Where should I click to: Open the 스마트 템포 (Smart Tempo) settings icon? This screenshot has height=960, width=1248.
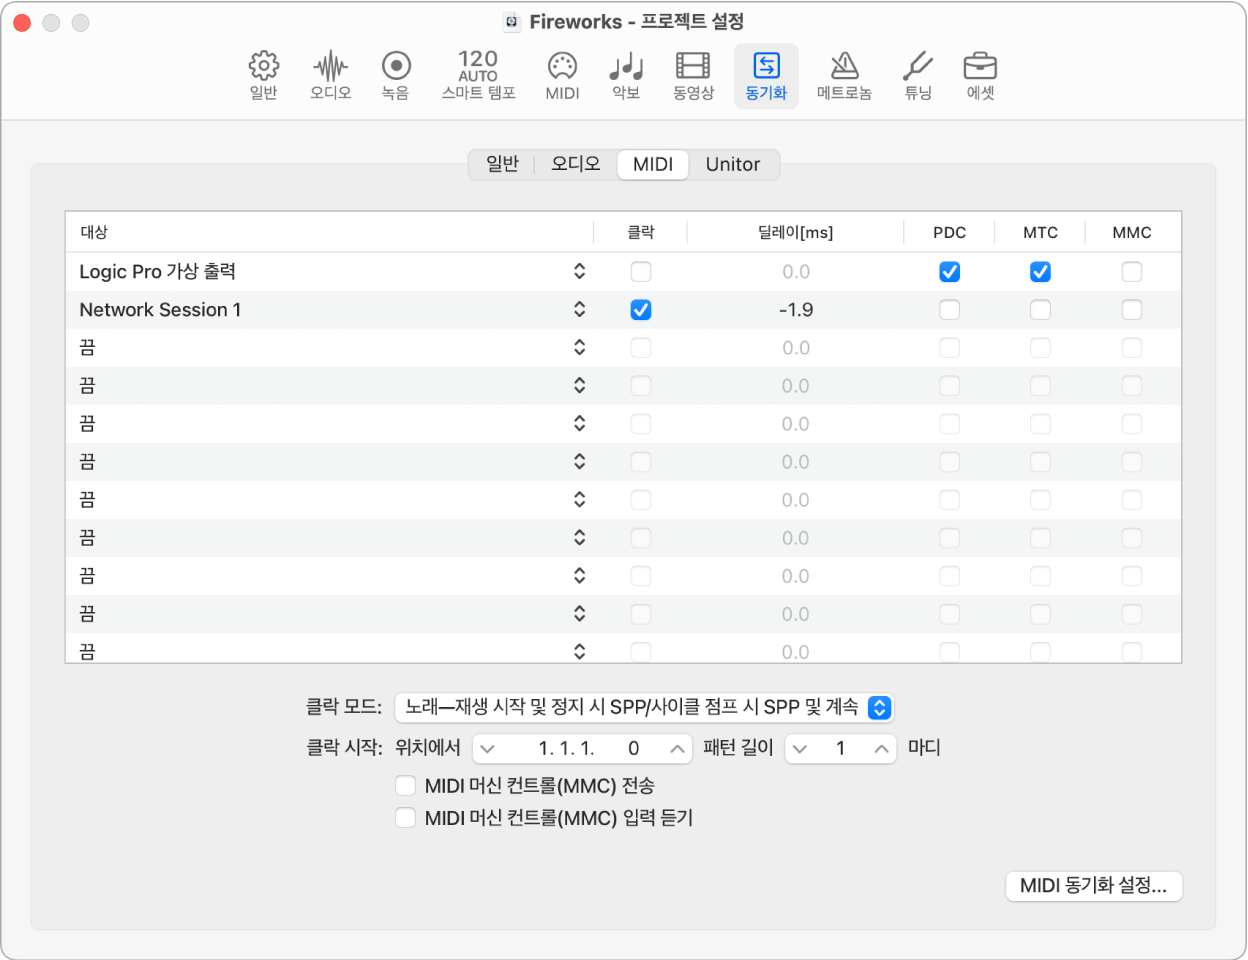pos(478,75)
